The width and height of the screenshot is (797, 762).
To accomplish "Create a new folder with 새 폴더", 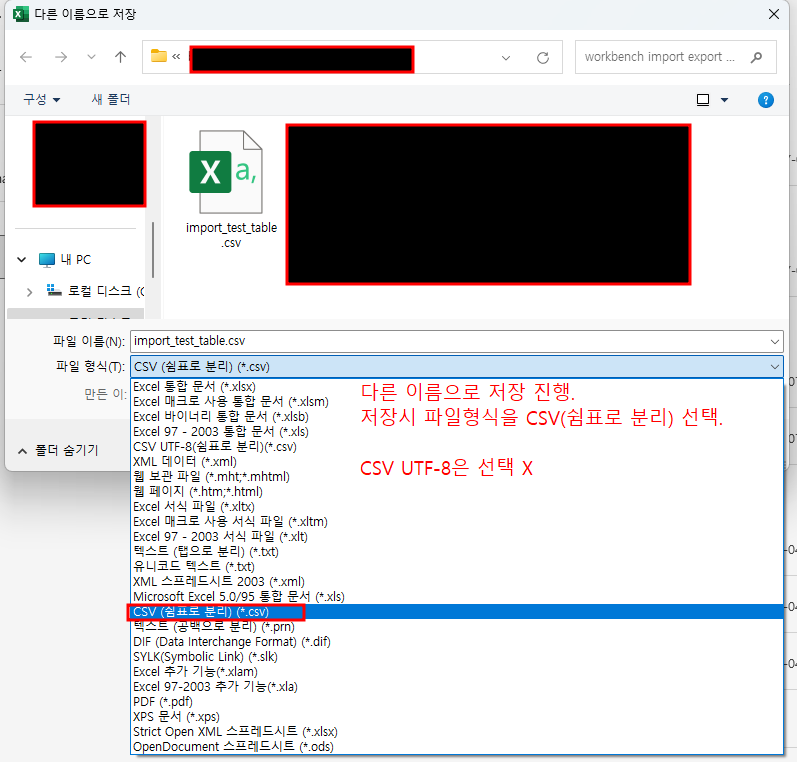I will (x=111, y=99).
